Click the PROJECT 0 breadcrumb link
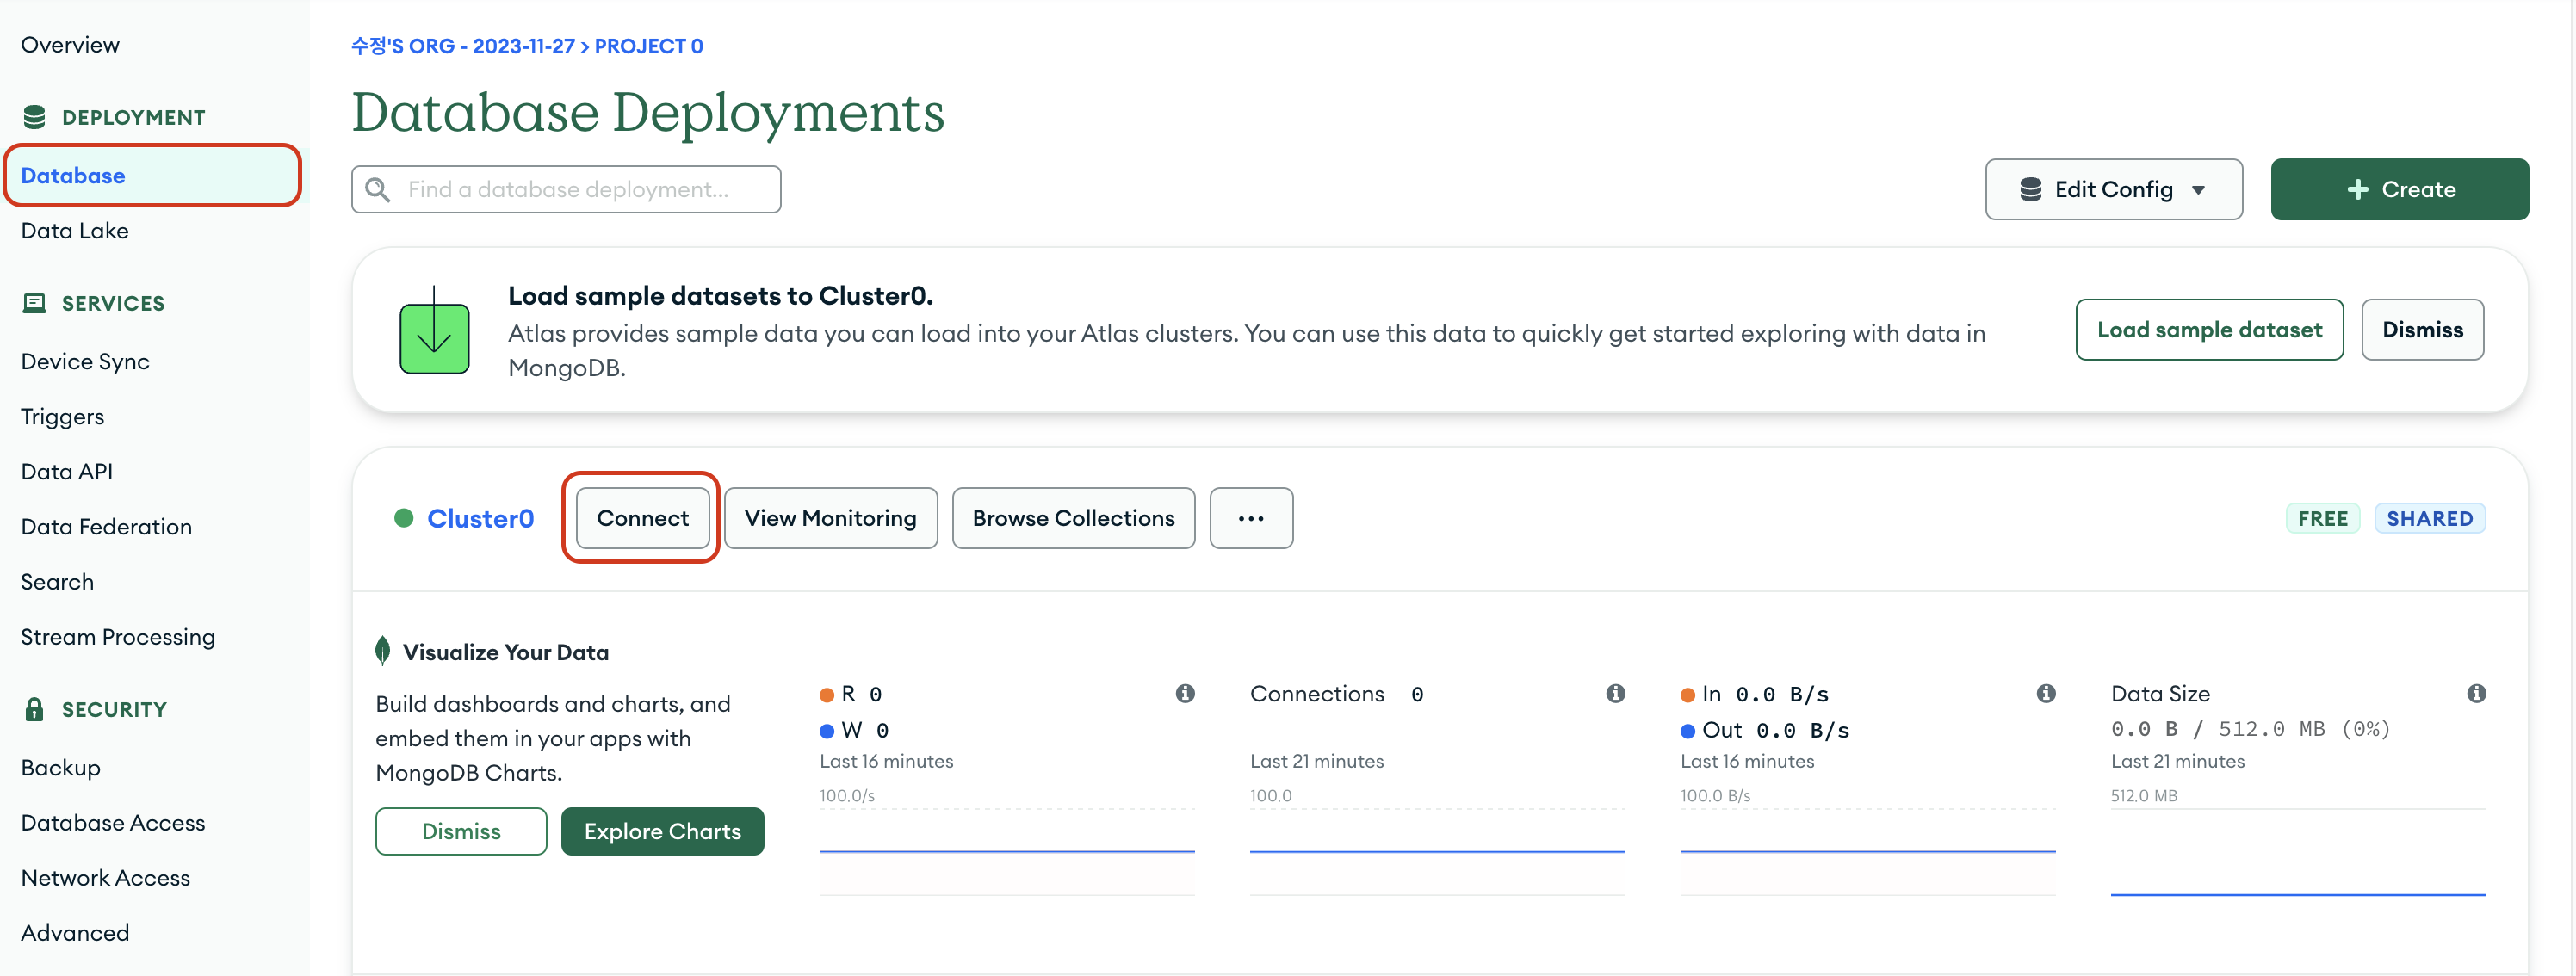The width and height of the screenshot is (2576, 976). pyautogui.click(x=648, y=46)
